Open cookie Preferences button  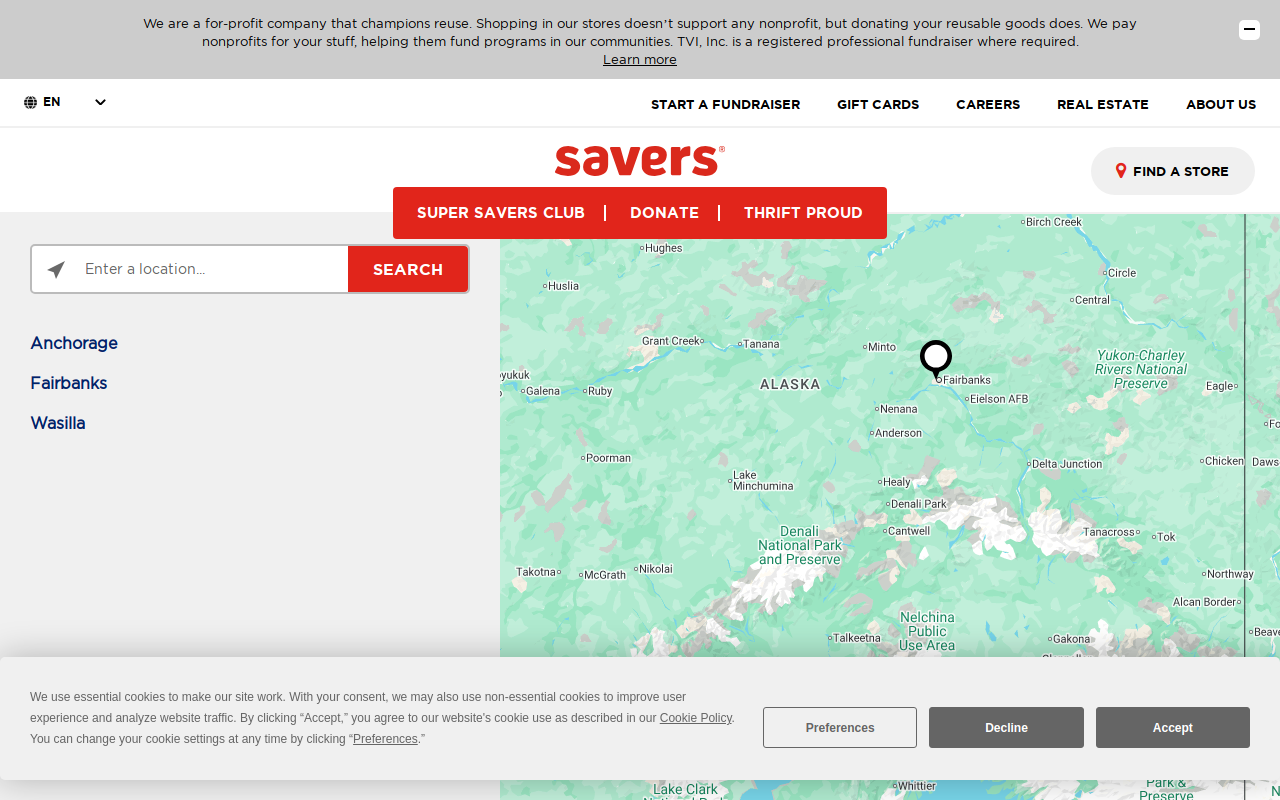click(x=840, y=727)
